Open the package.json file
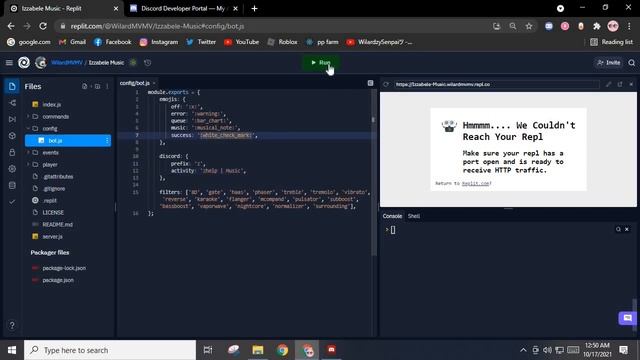Screen dimensions: 640x360 tap(58, 280)
